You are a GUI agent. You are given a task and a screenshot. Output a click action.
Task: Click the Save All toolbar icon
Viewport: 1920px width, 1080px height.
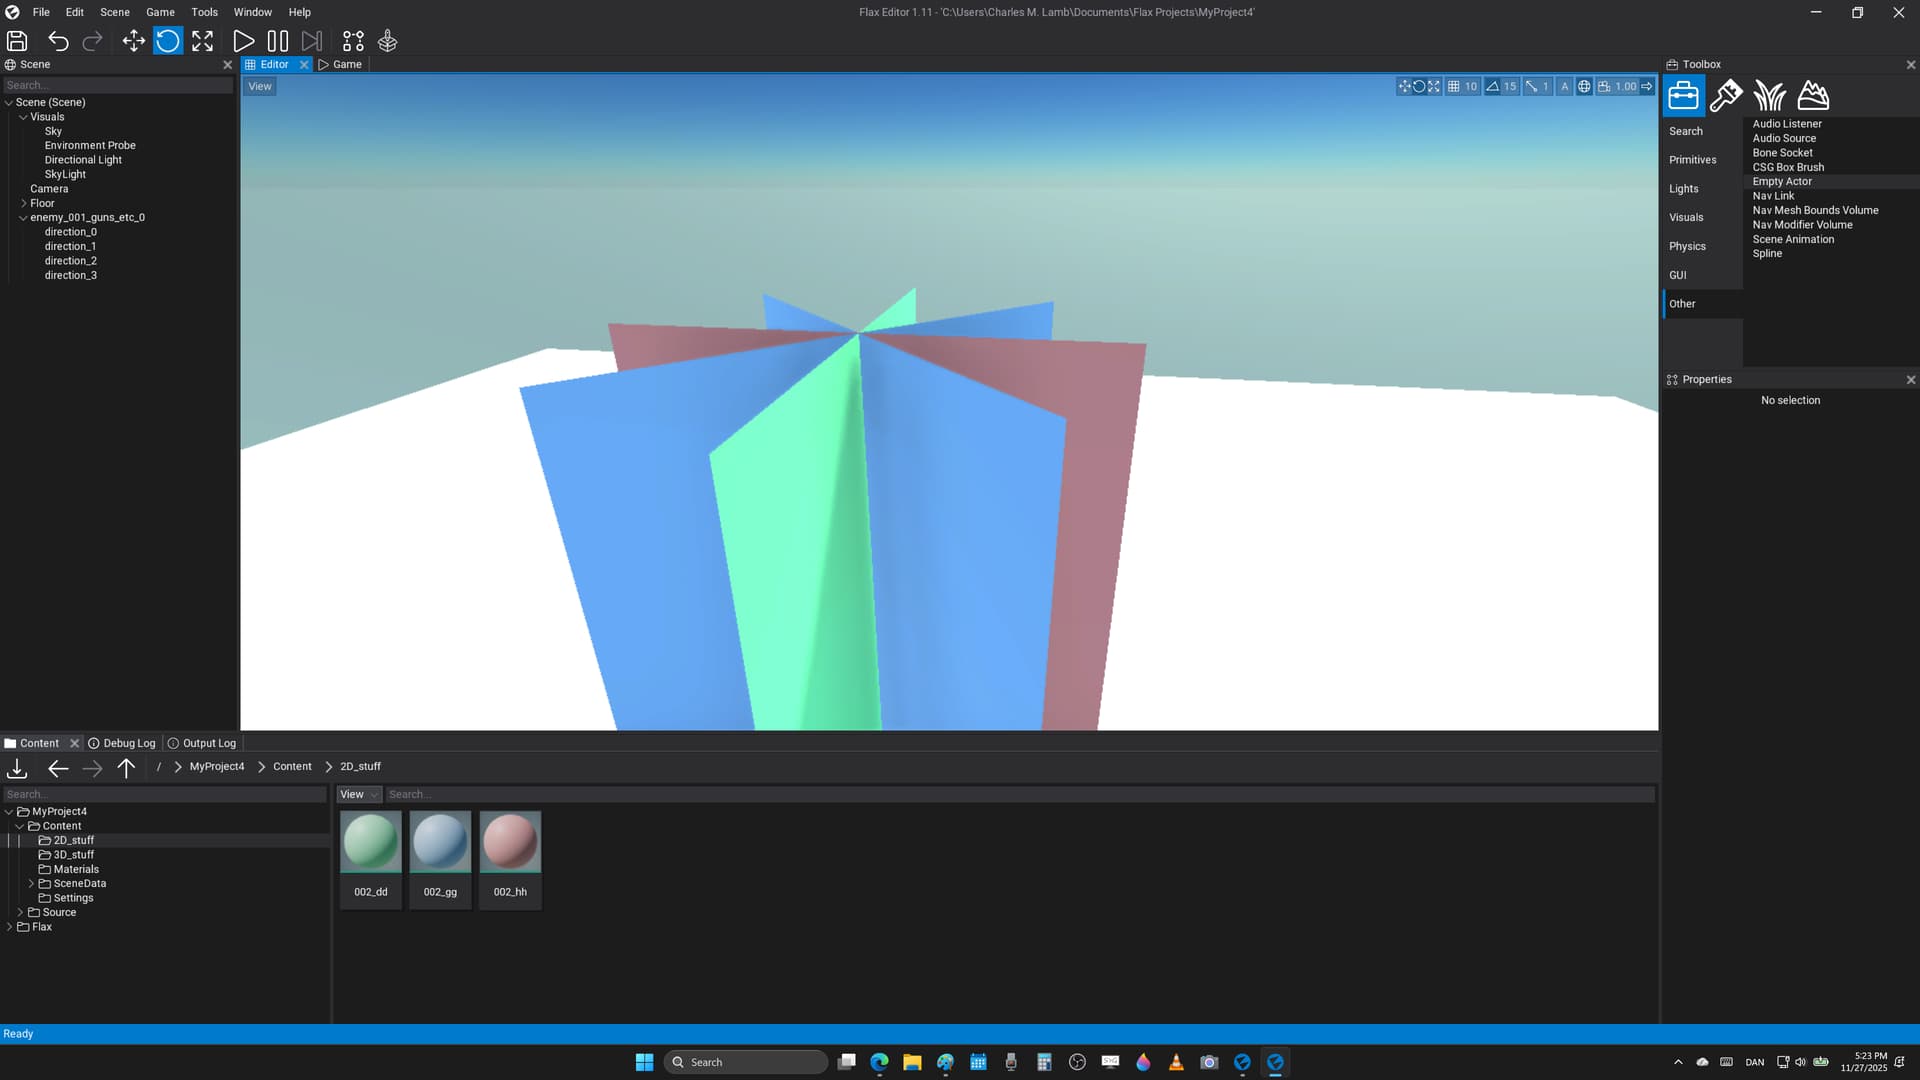(x=17, y=41)
